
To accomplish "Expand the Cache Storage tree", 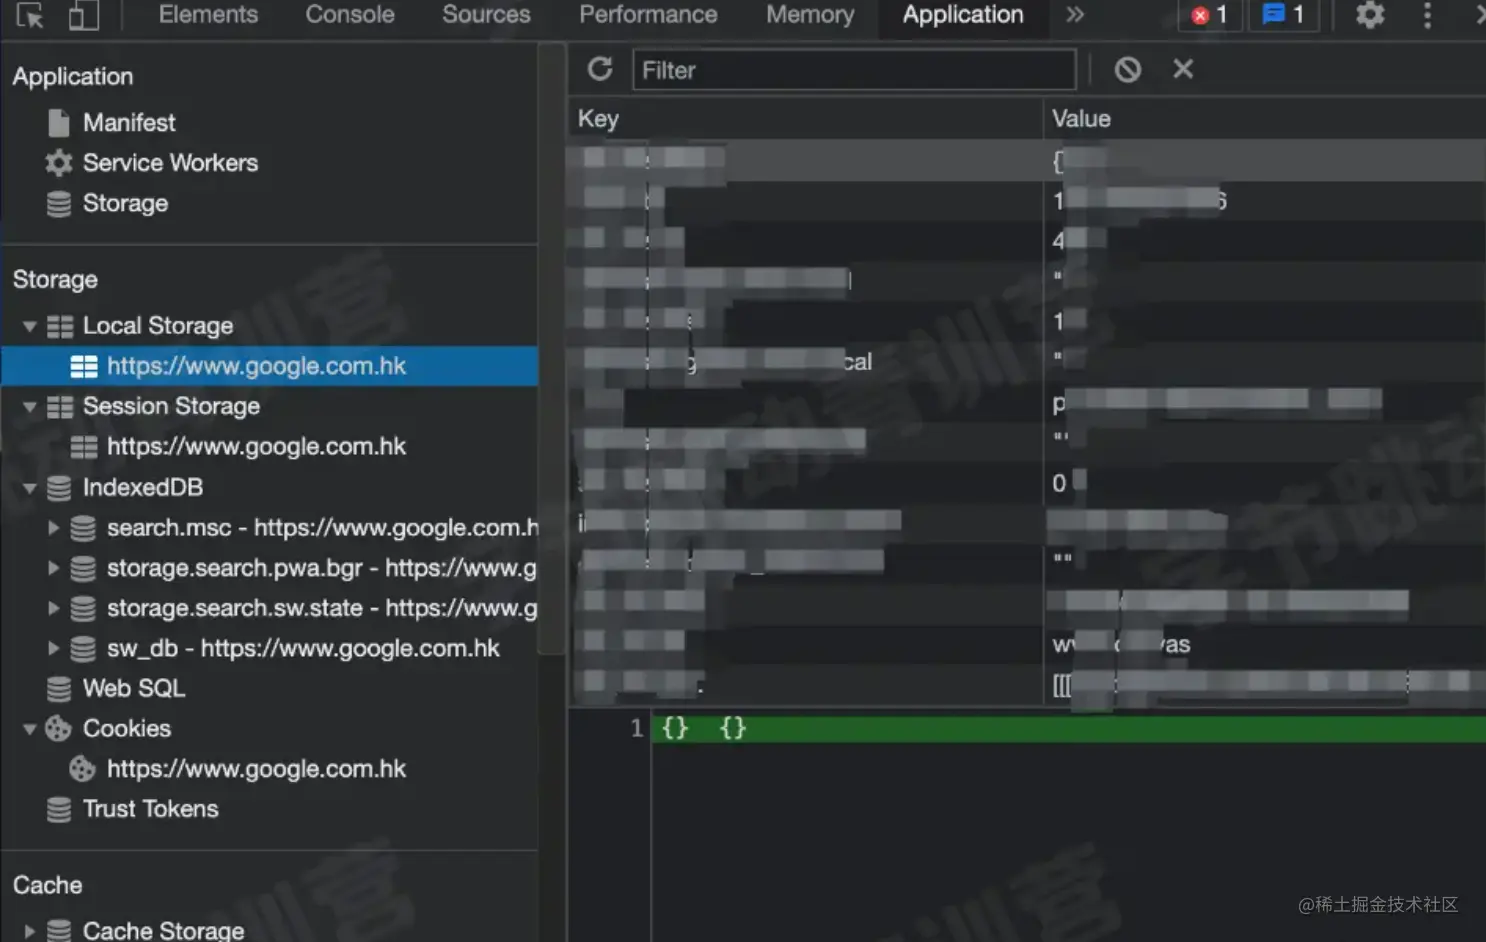I will click(x=30, y=931).
